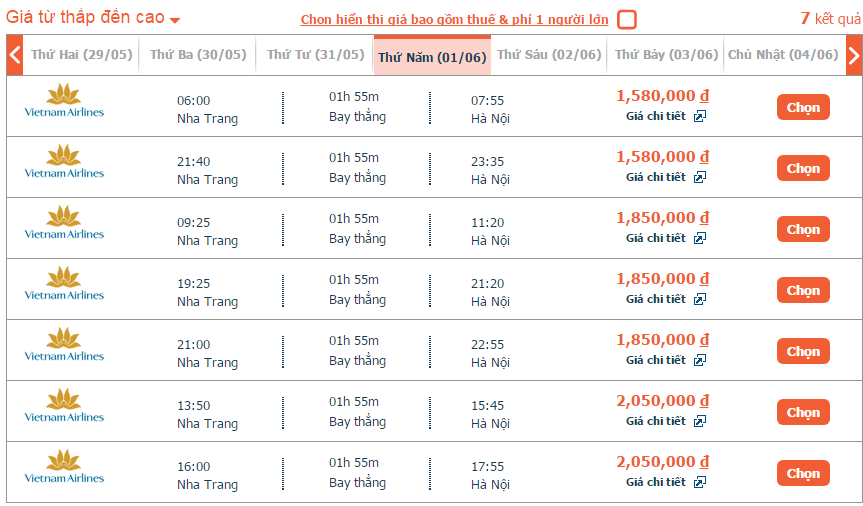The height and width of the screenshot is (506, 863).
Task: Choose the Thứ Tư (31/05) date tab
Action: [x=315, y=55]
